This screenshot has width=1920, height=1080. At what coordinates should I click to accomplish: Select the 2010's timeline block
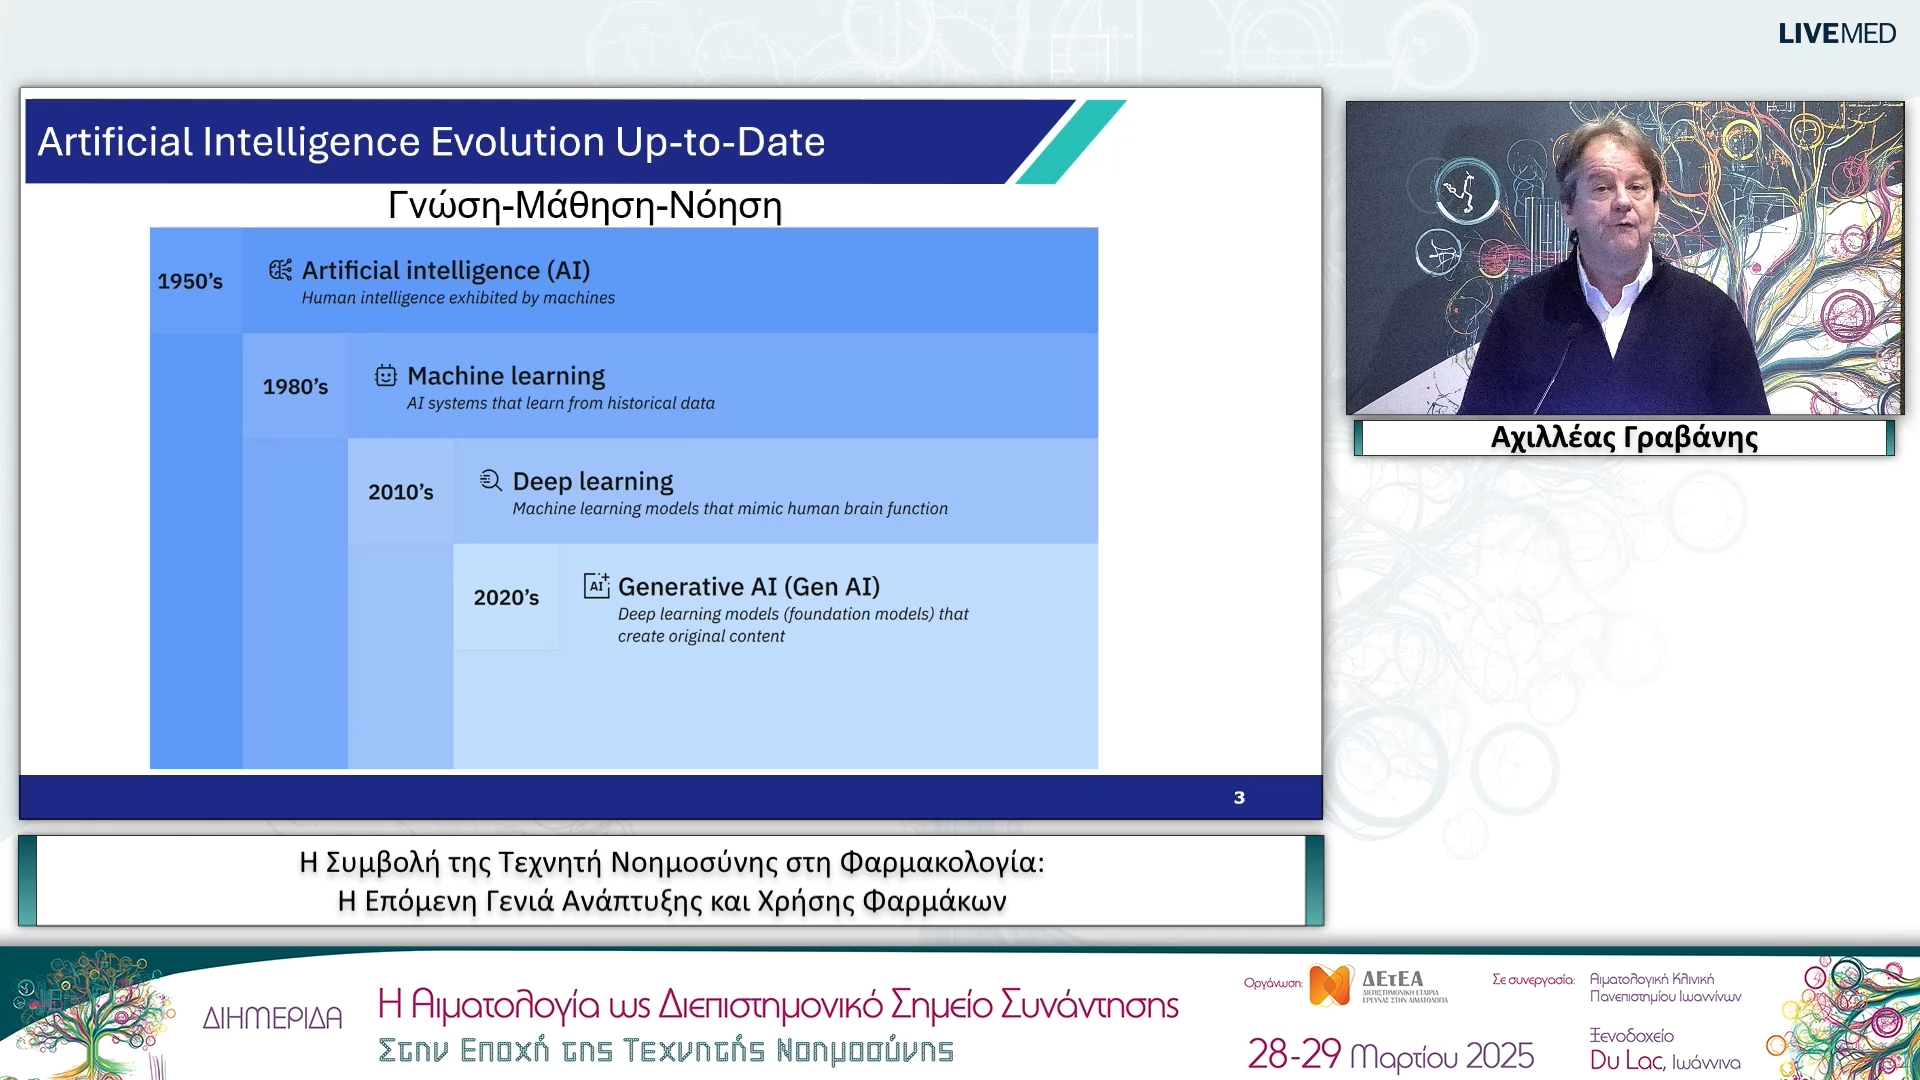click(x=400, y=492)
